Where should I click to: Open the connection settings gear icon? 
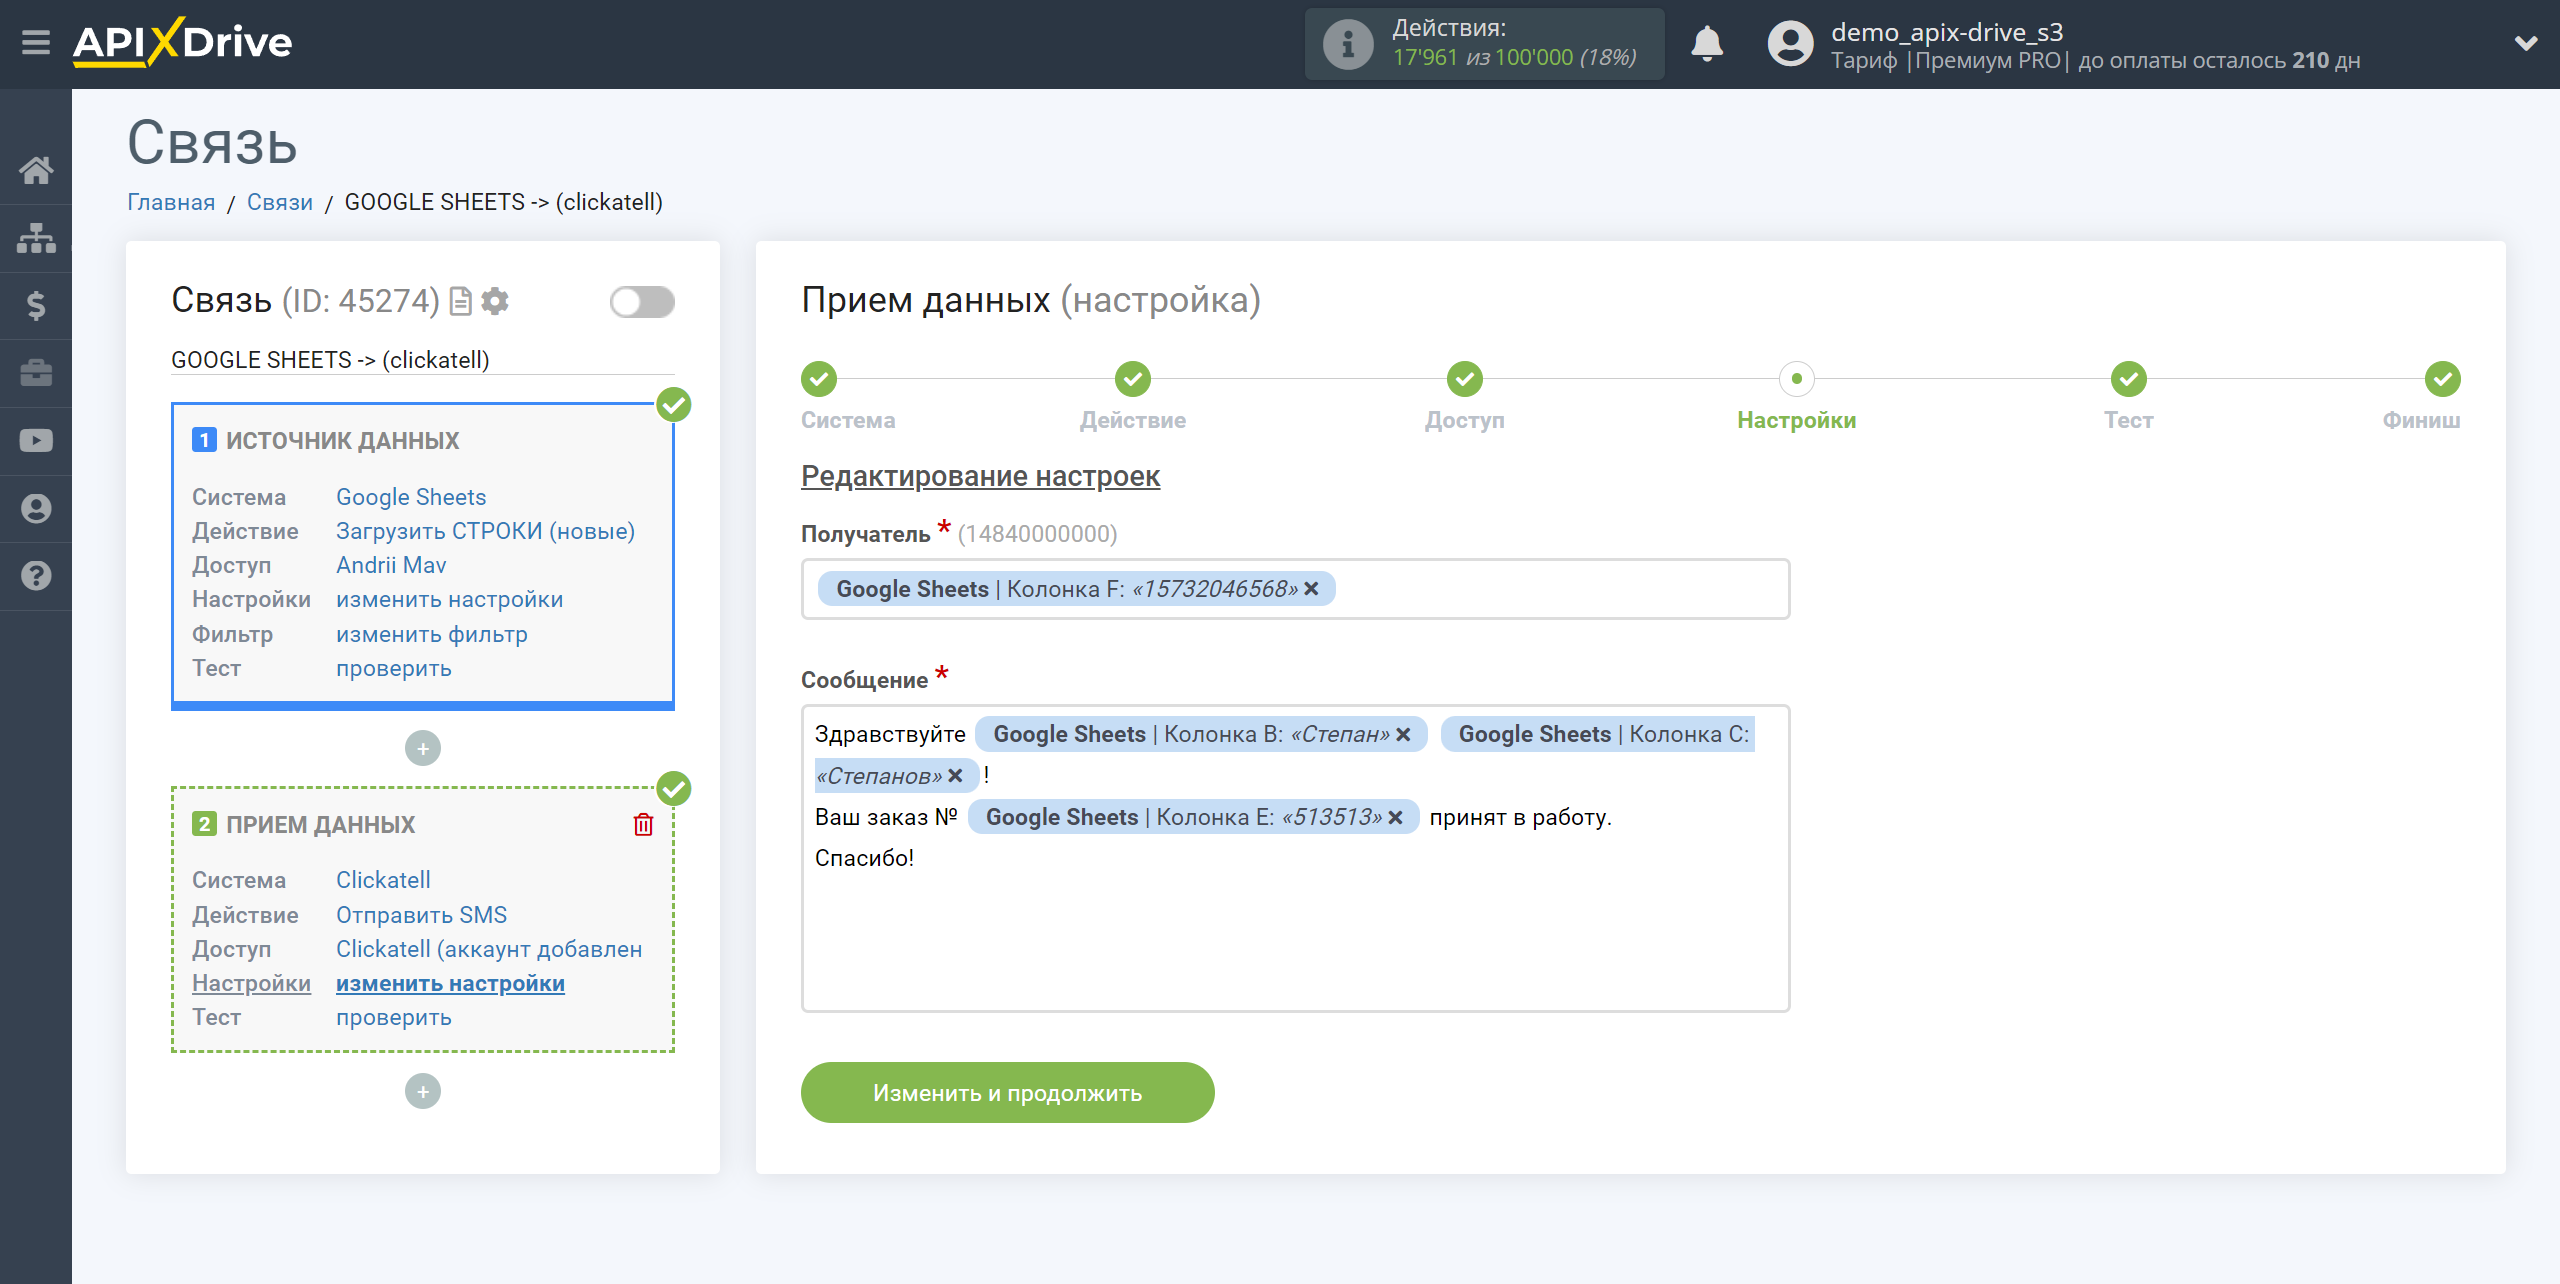click(x=495, y=301)
